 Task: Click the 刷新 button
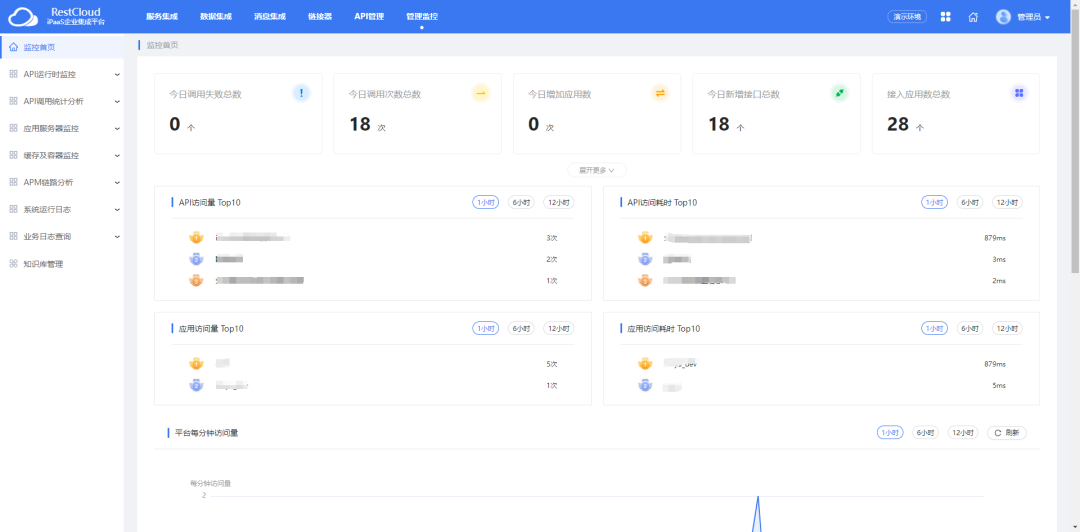1007,433
